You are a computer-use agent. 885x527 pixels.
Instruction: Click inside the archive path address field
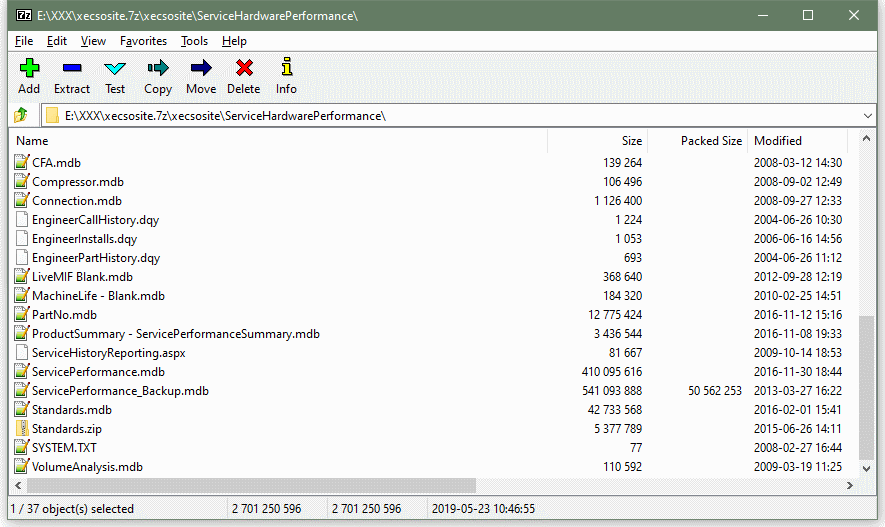[452, 116]
